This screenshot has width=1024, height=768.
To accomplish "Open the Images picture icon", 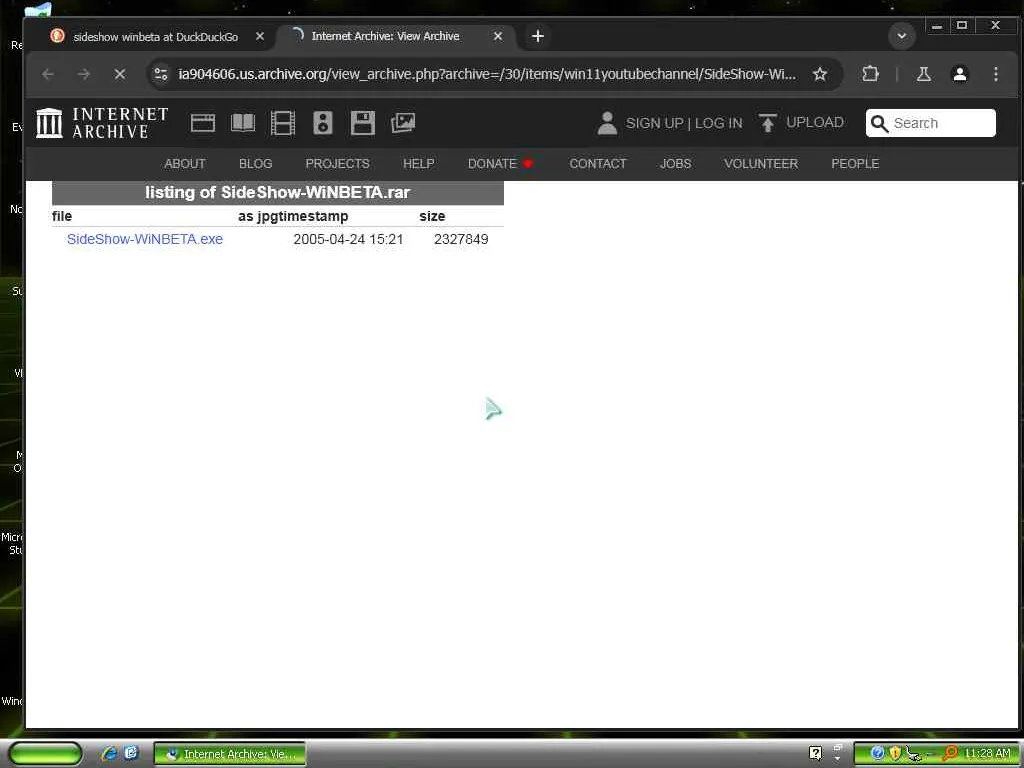I will (403, 123).
